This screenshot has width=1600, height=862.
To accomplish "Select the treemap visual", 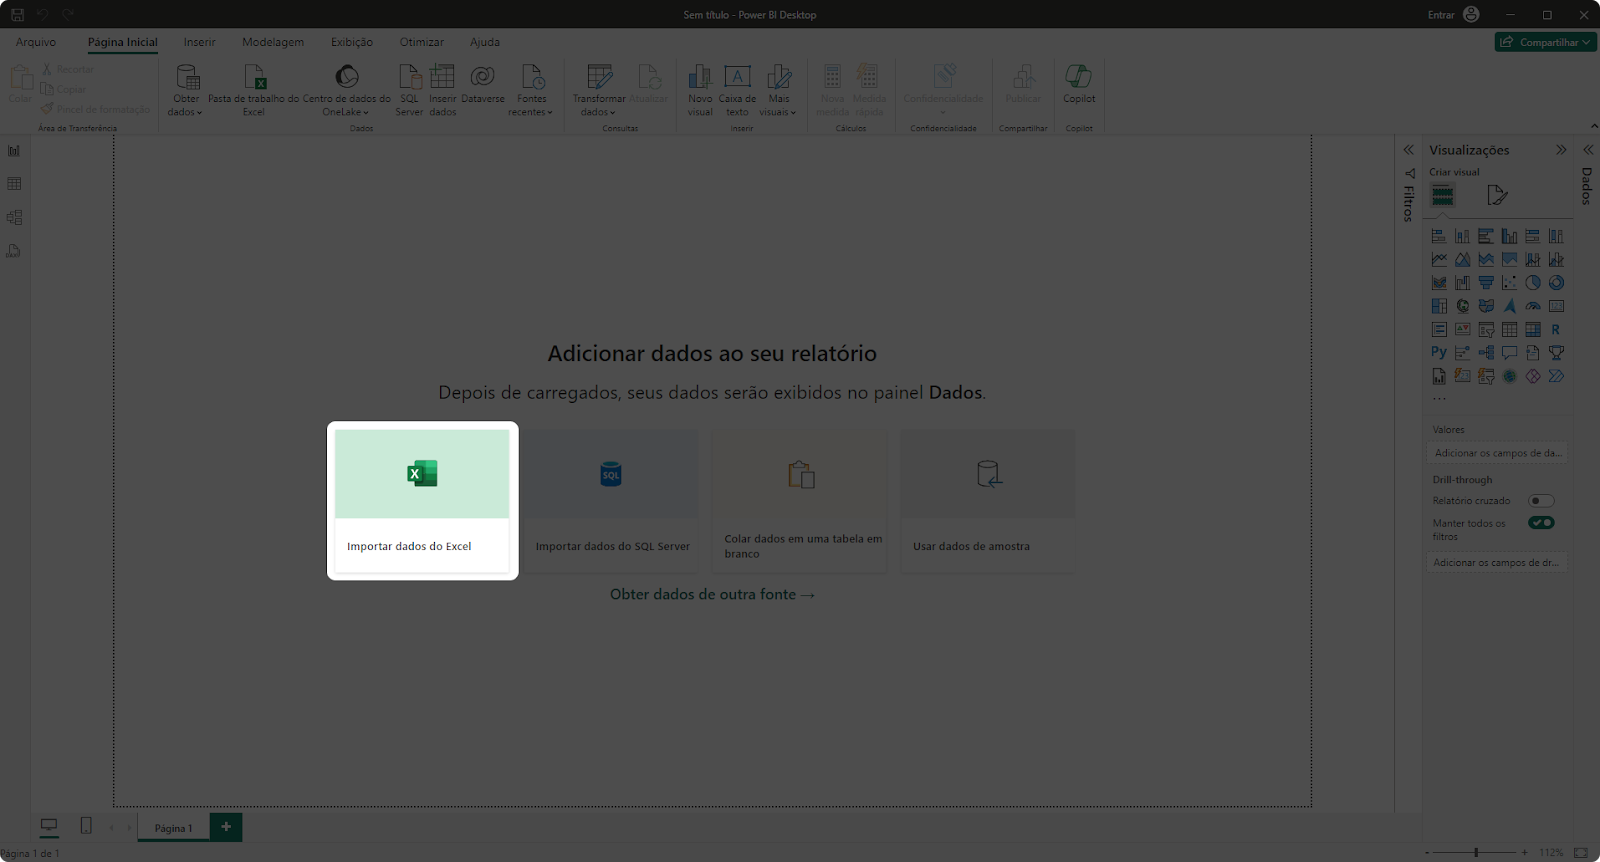I will [x=1439, y=306].
